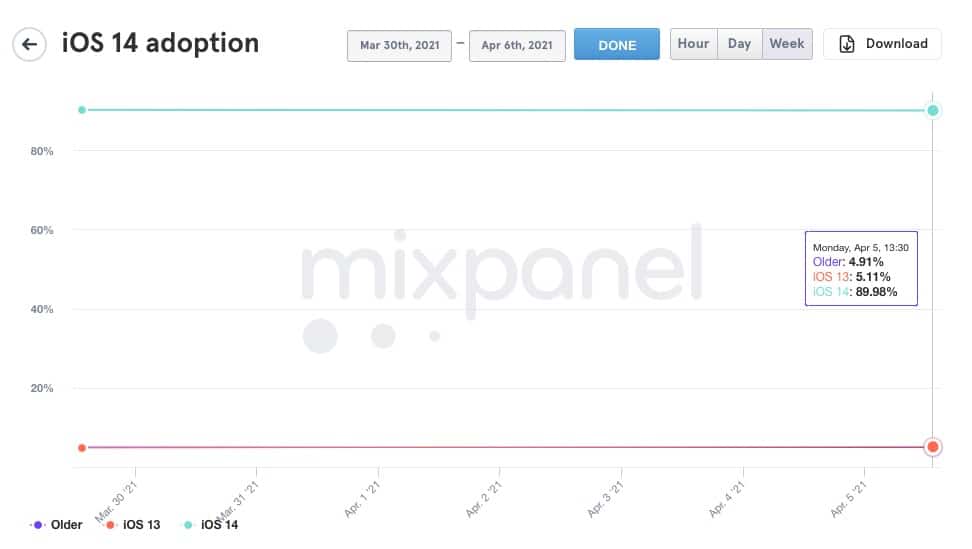
Task: Click the download icon in Download button
Action: (847, 44)
